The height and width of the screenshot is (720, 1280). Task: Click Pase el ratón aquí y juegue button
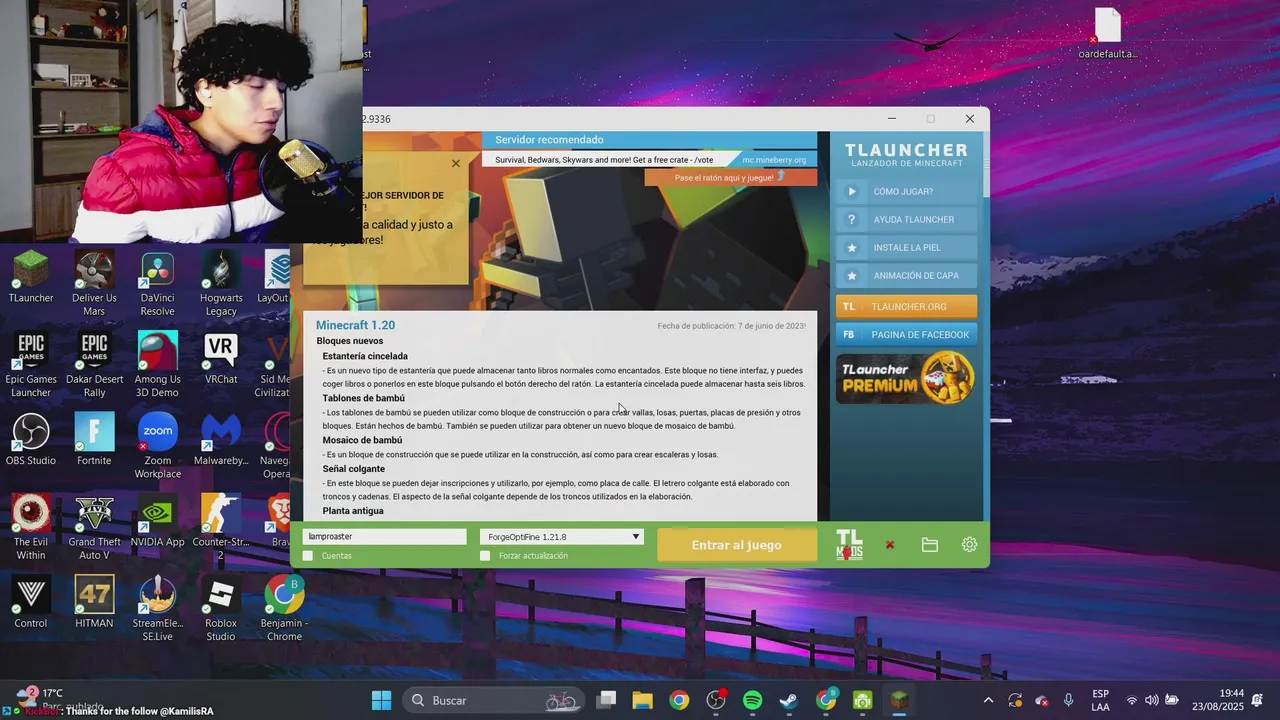point(730,177)
